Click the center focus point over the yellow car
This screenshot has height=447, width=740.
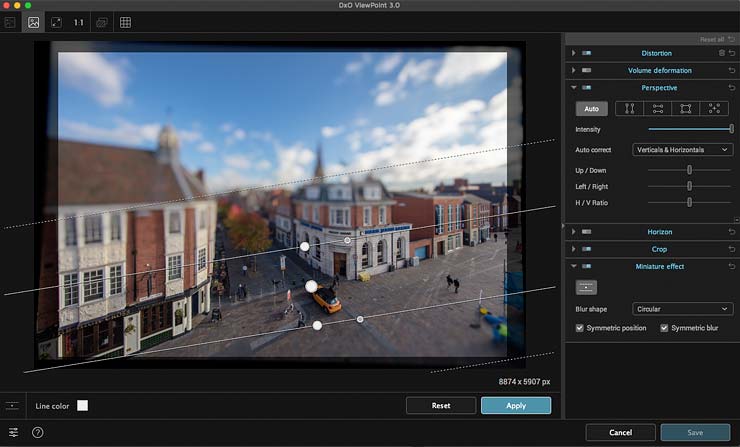coord(311,286)
